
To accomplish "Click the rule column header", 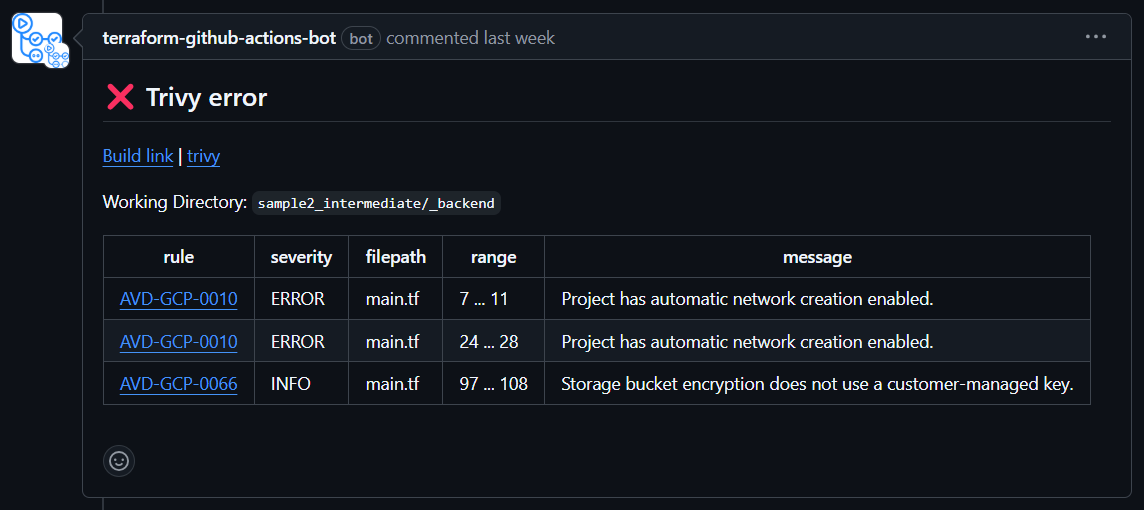I will point(178,257).
